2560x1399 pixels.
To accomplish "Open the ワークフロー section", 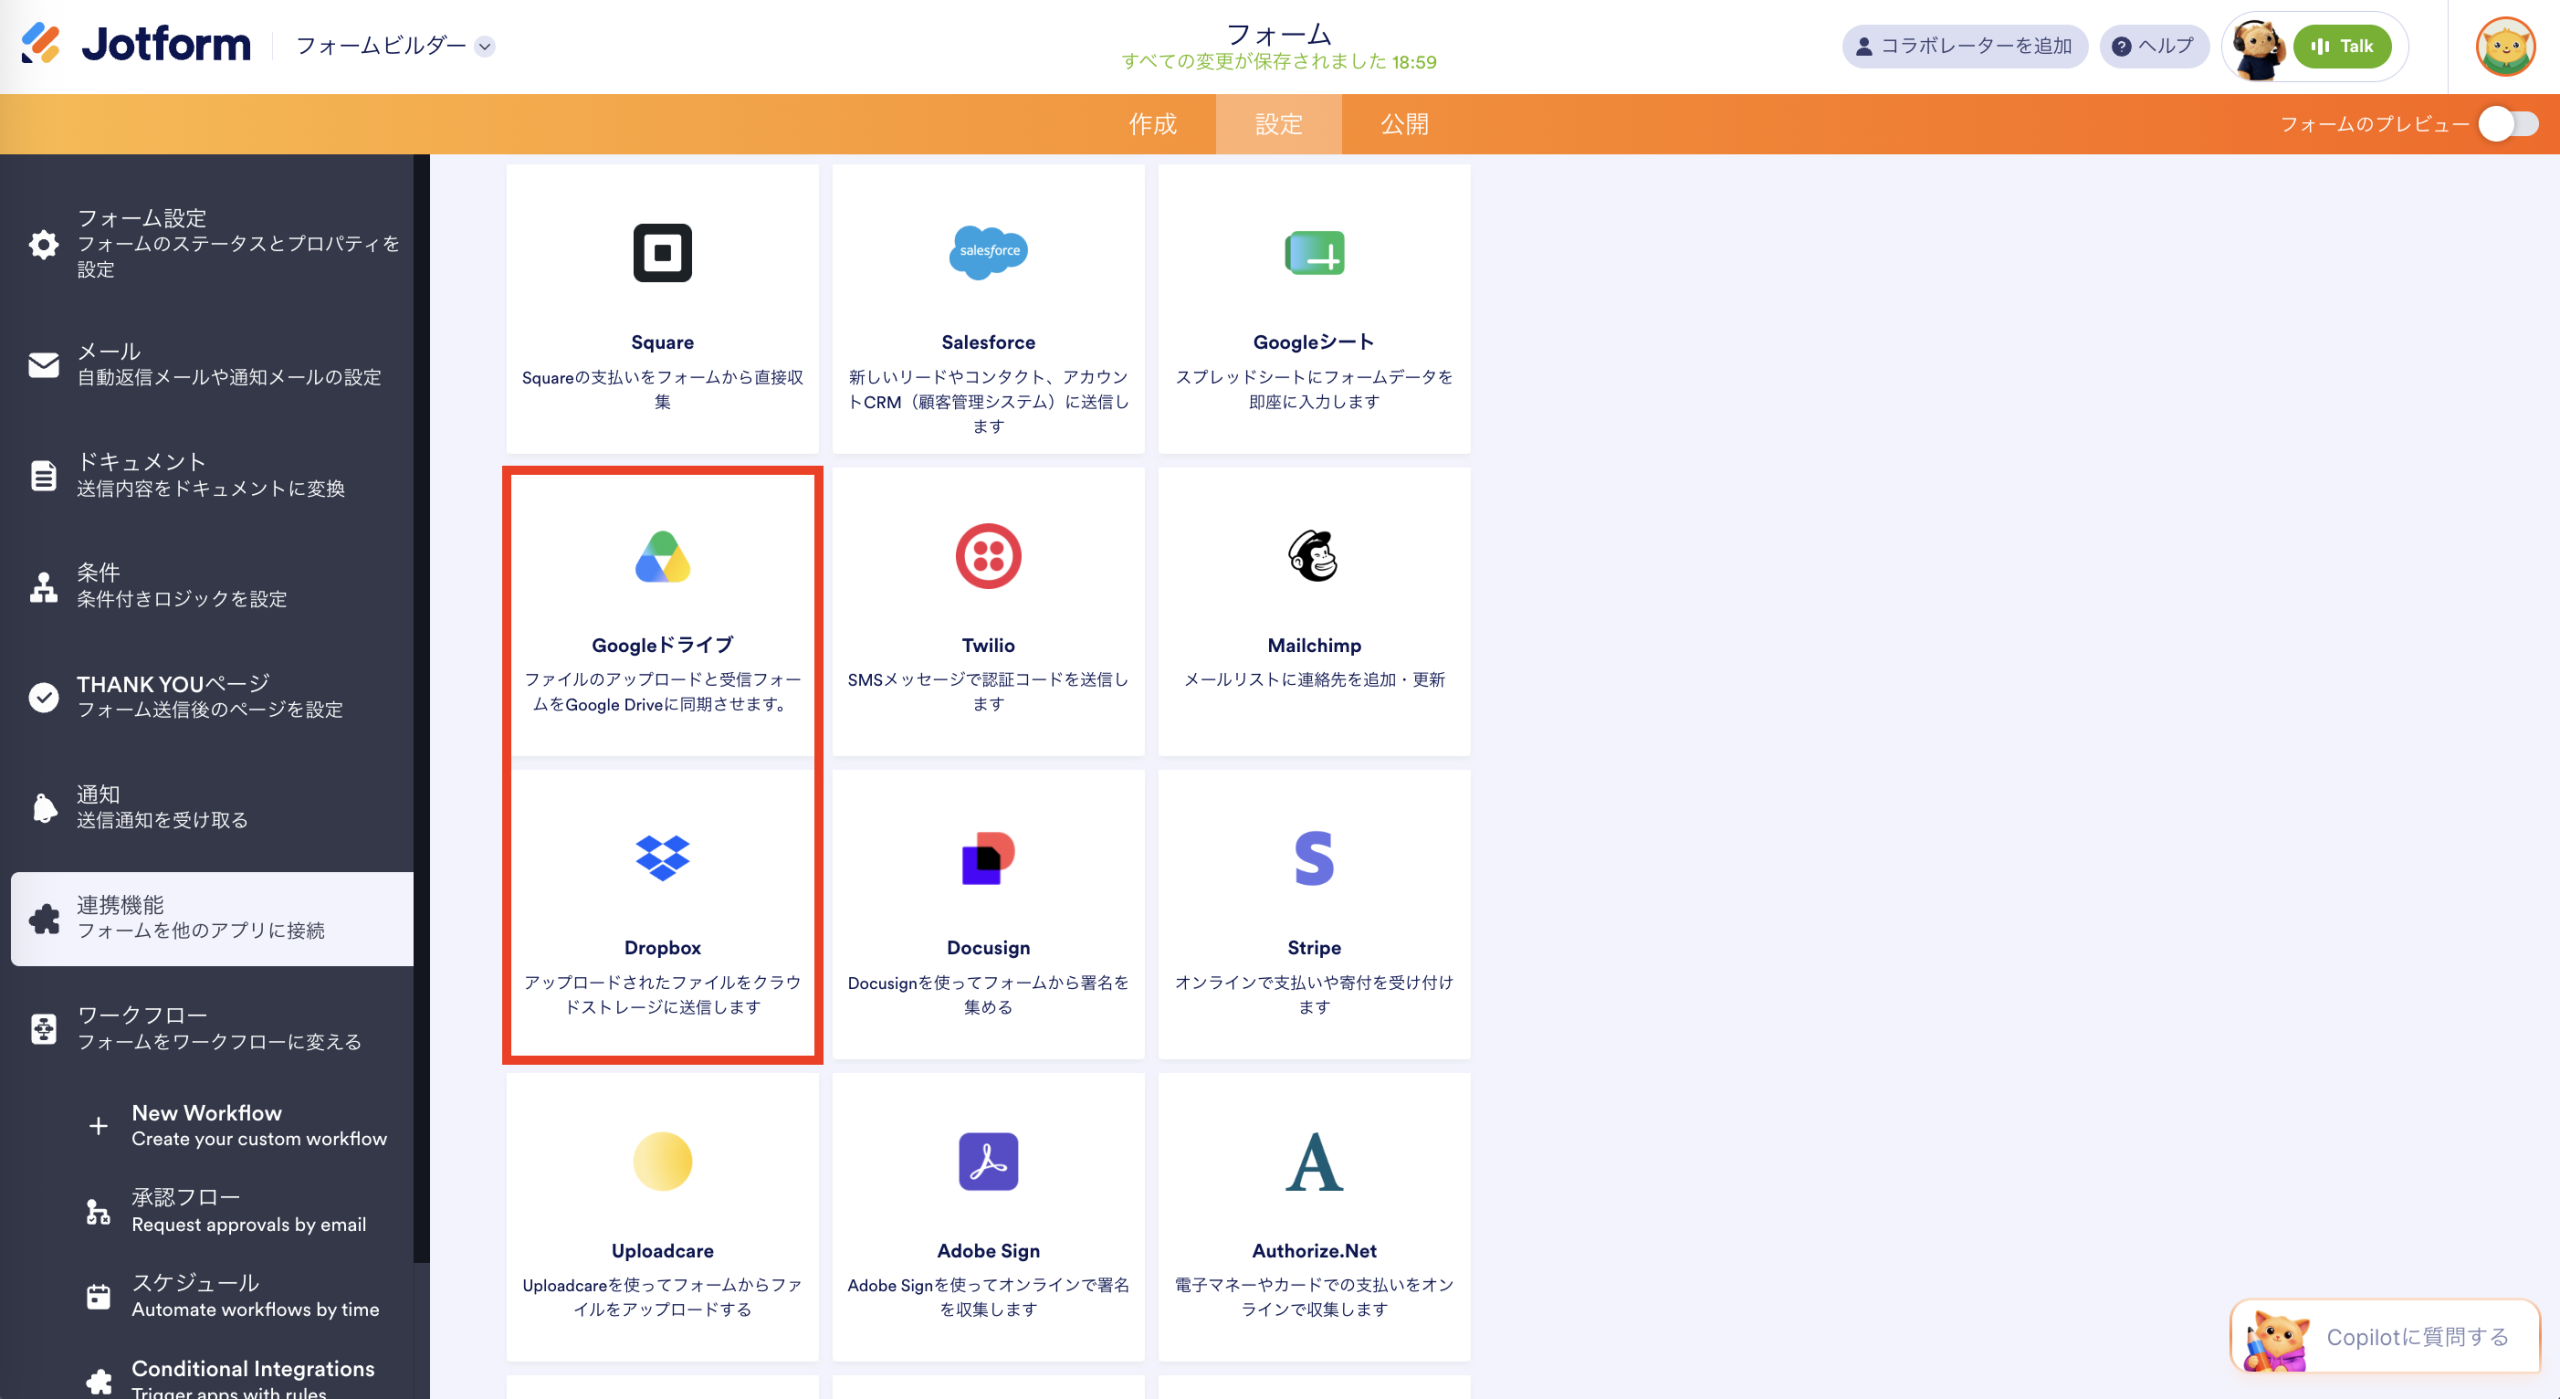I will (212, 1029).
